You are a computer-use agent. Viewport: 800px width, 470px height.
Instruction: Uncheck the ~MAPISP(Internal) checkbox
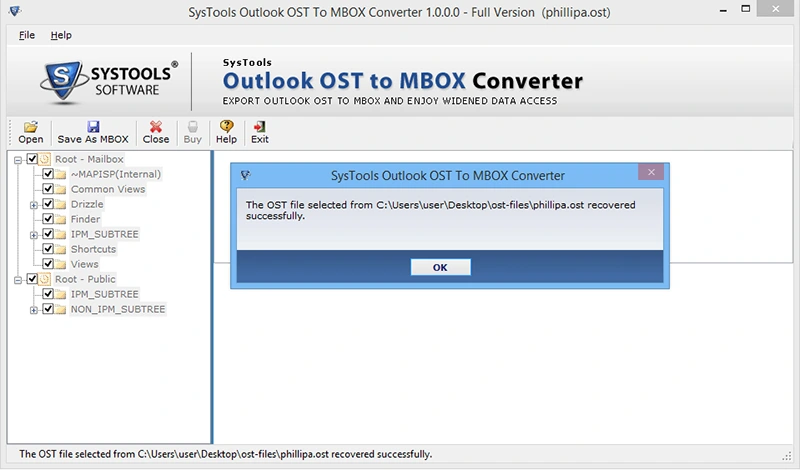point(48,174)
